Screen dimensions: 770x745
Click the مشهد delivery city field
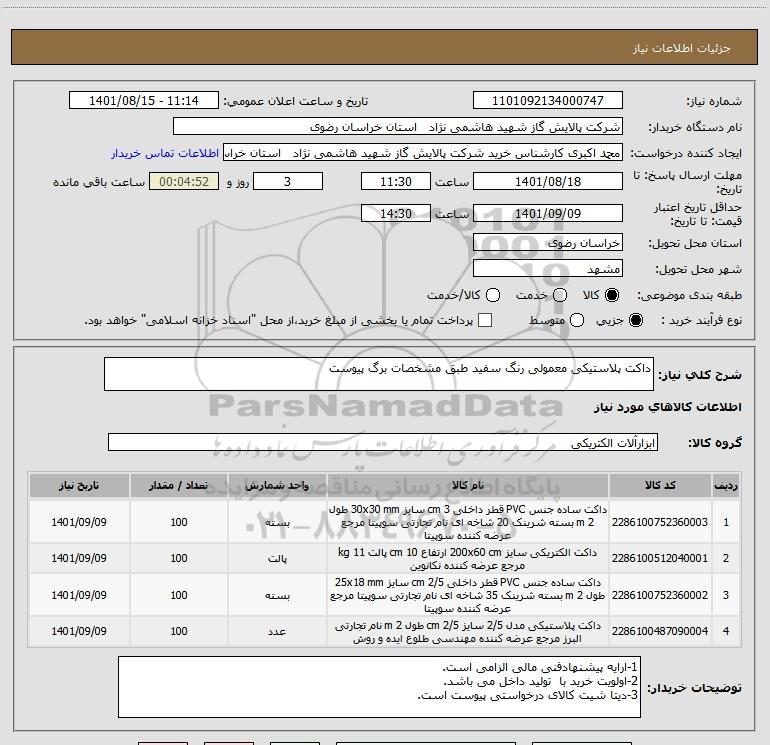point(547,269)
